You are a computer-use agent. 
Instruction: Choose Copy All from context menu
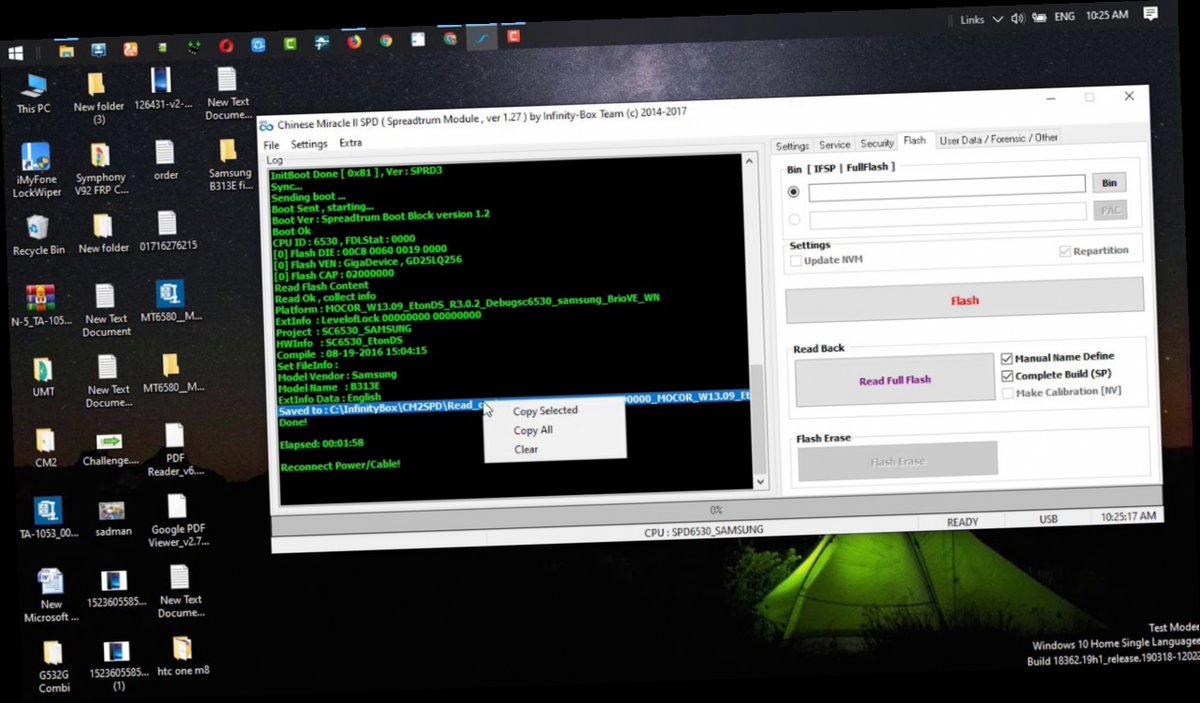point(533,430)
